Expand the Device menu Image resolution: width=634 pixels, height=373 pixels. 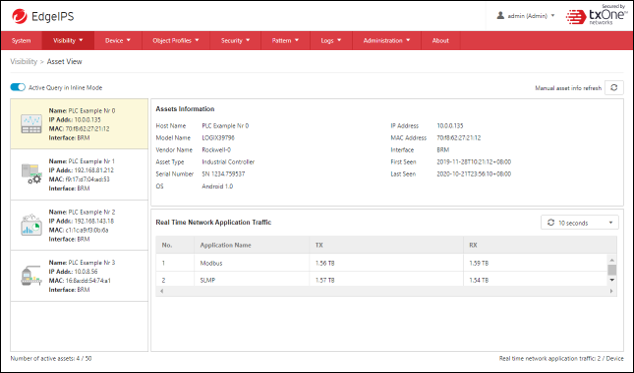(118, 40)
